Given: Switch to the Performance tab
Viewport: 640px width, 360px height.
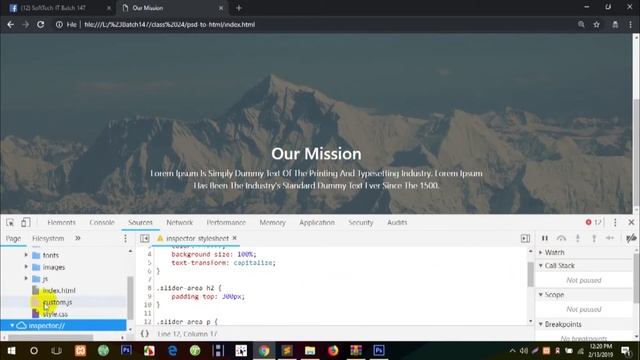Looking at the screenshot, I should (x=226, y=222).
